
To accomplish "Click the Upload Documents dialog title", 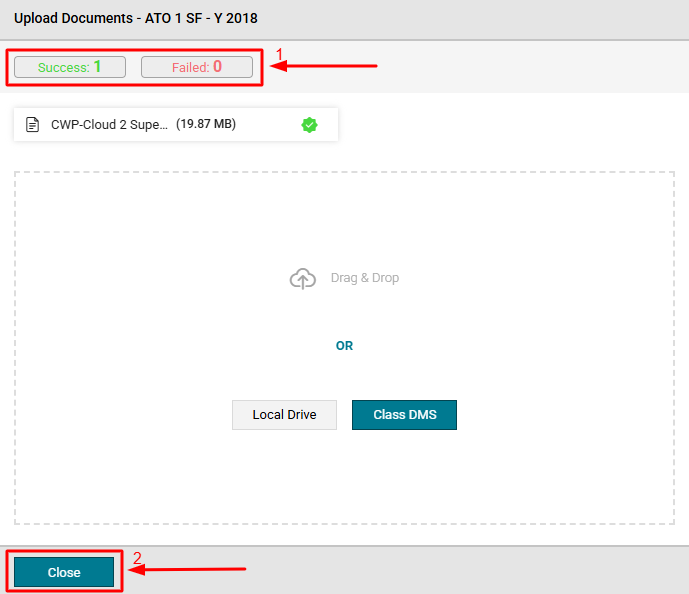I will point(136,18).
